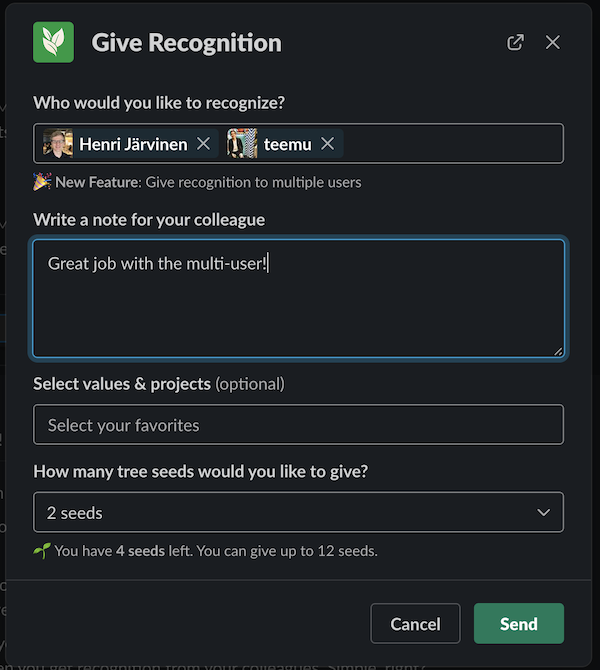Expand the seeds amount chevron

point(543,512)
